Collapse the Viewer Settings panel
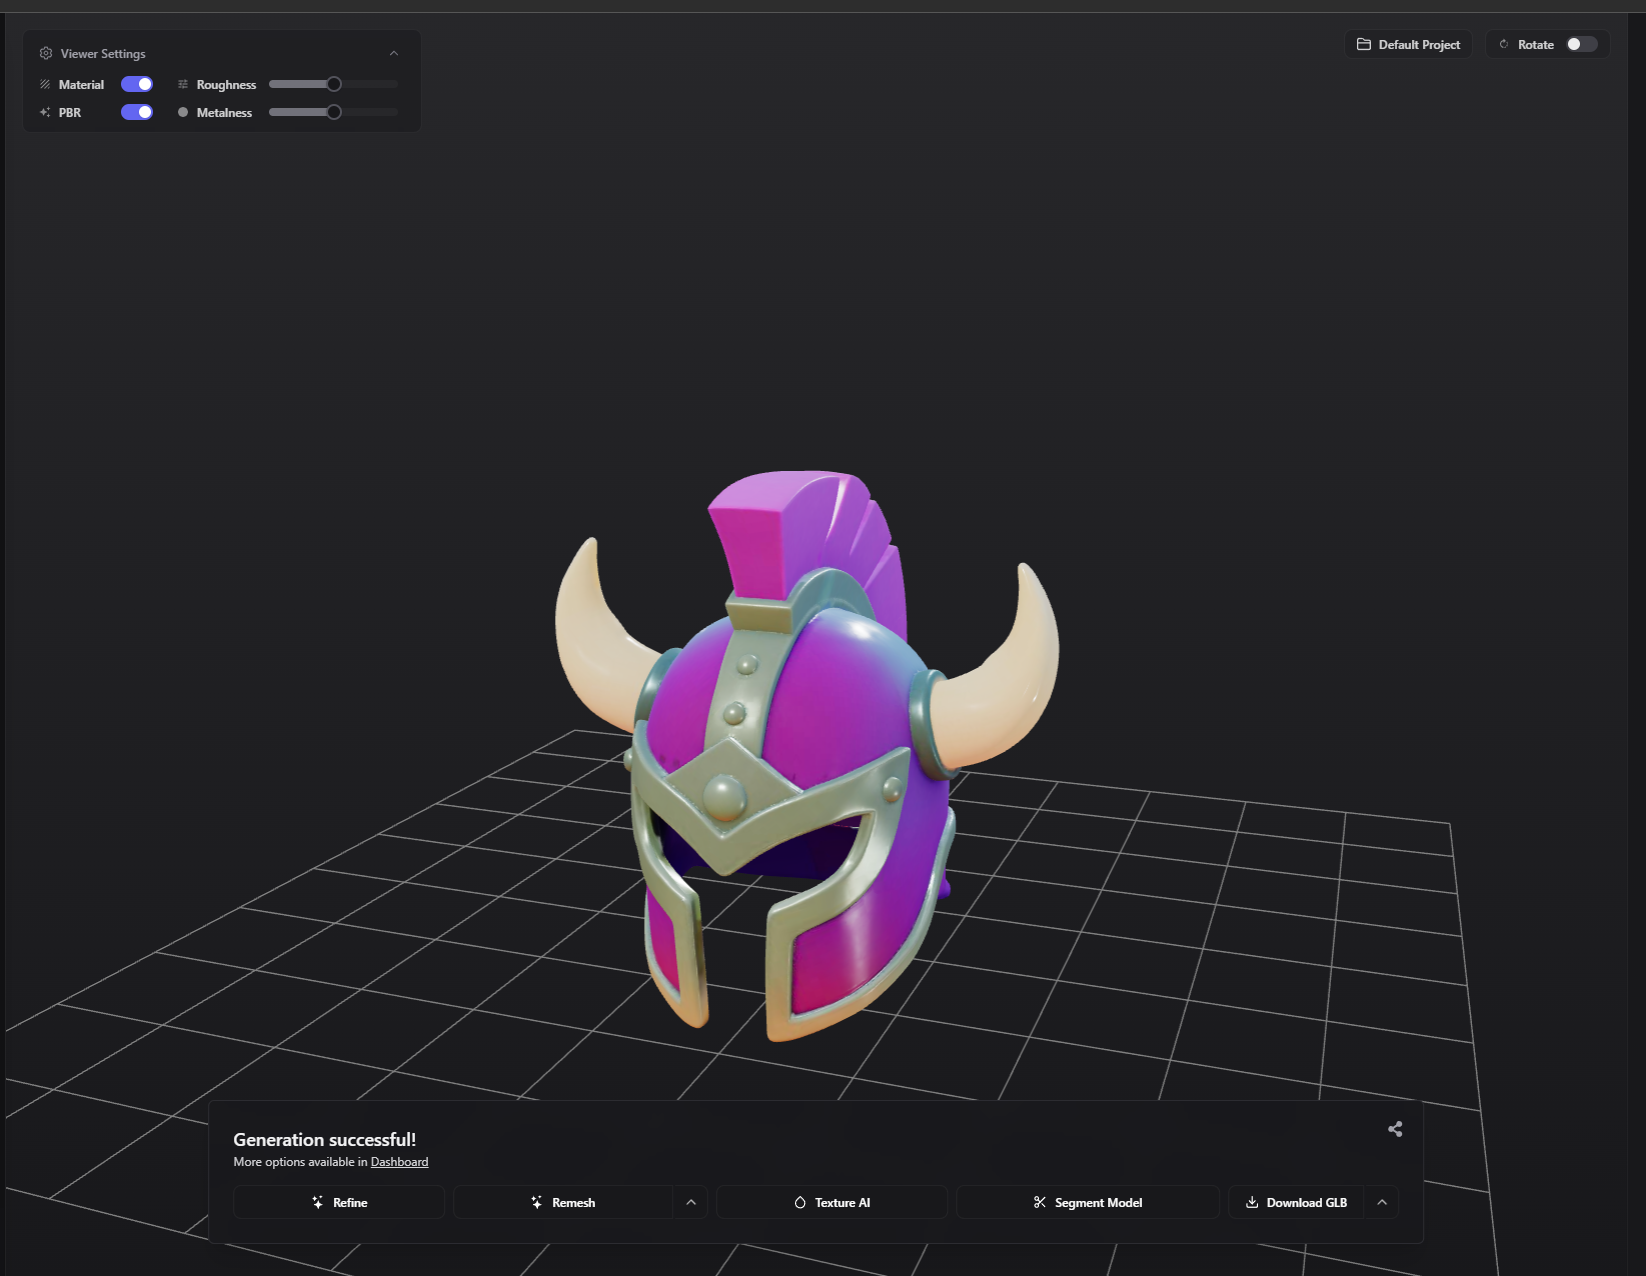This screenshot has height=1276, width=1646. [x=394, y=53]
